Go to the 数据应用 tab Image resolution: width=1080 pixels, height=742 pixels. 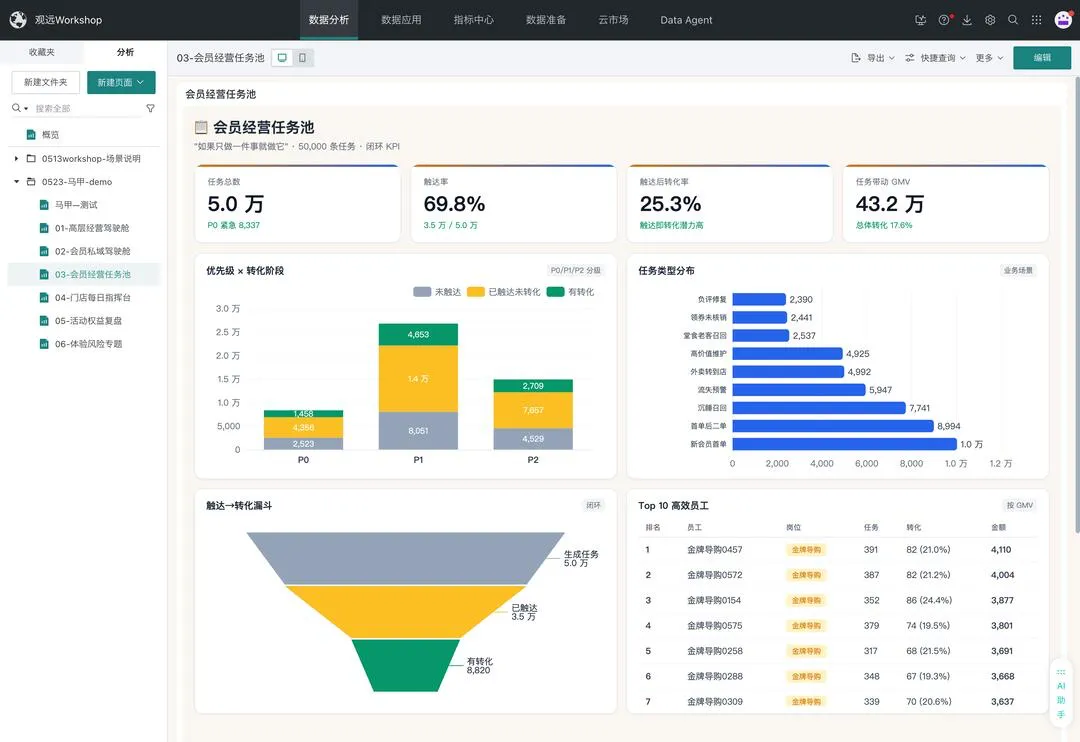(401, 20)
